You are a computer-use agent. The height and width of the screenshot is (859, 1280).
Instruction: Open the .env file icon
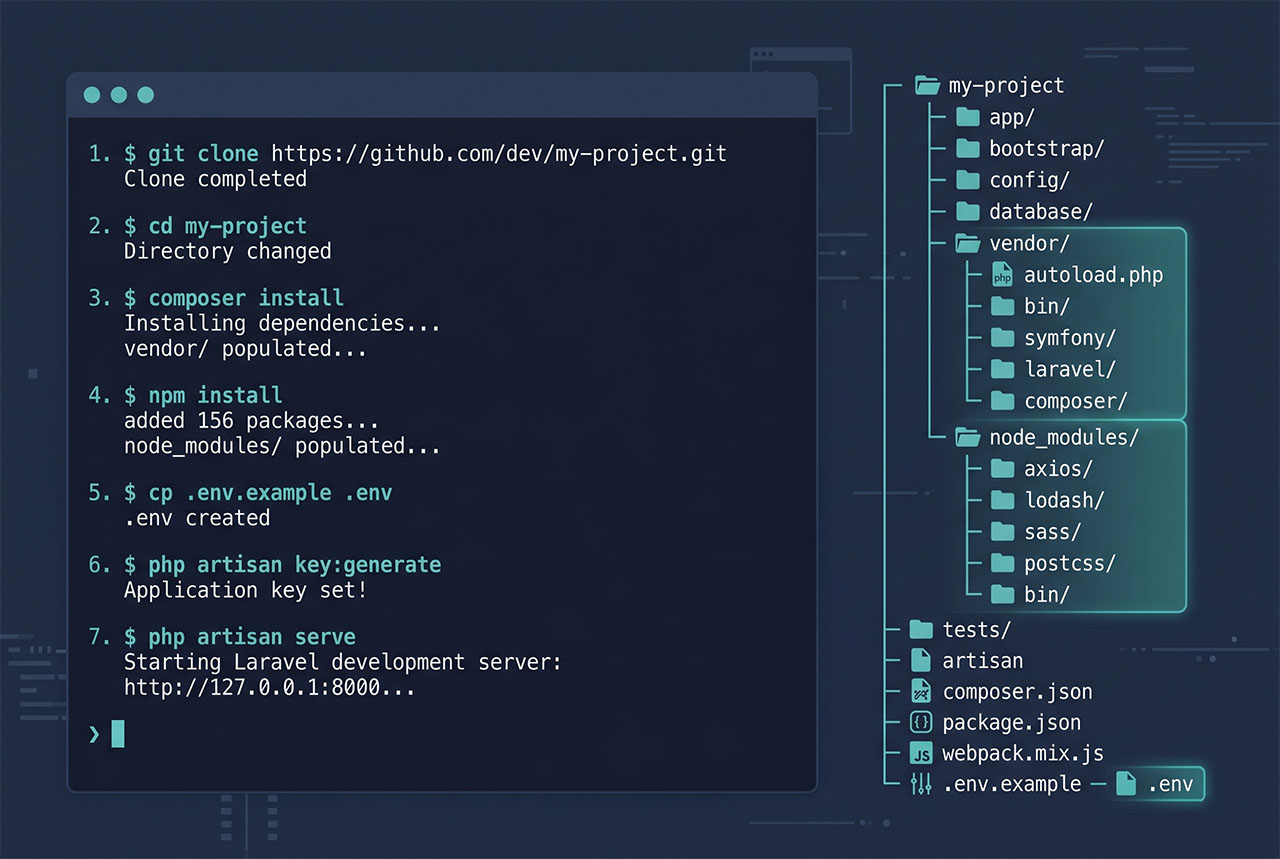coord(1126,784)
